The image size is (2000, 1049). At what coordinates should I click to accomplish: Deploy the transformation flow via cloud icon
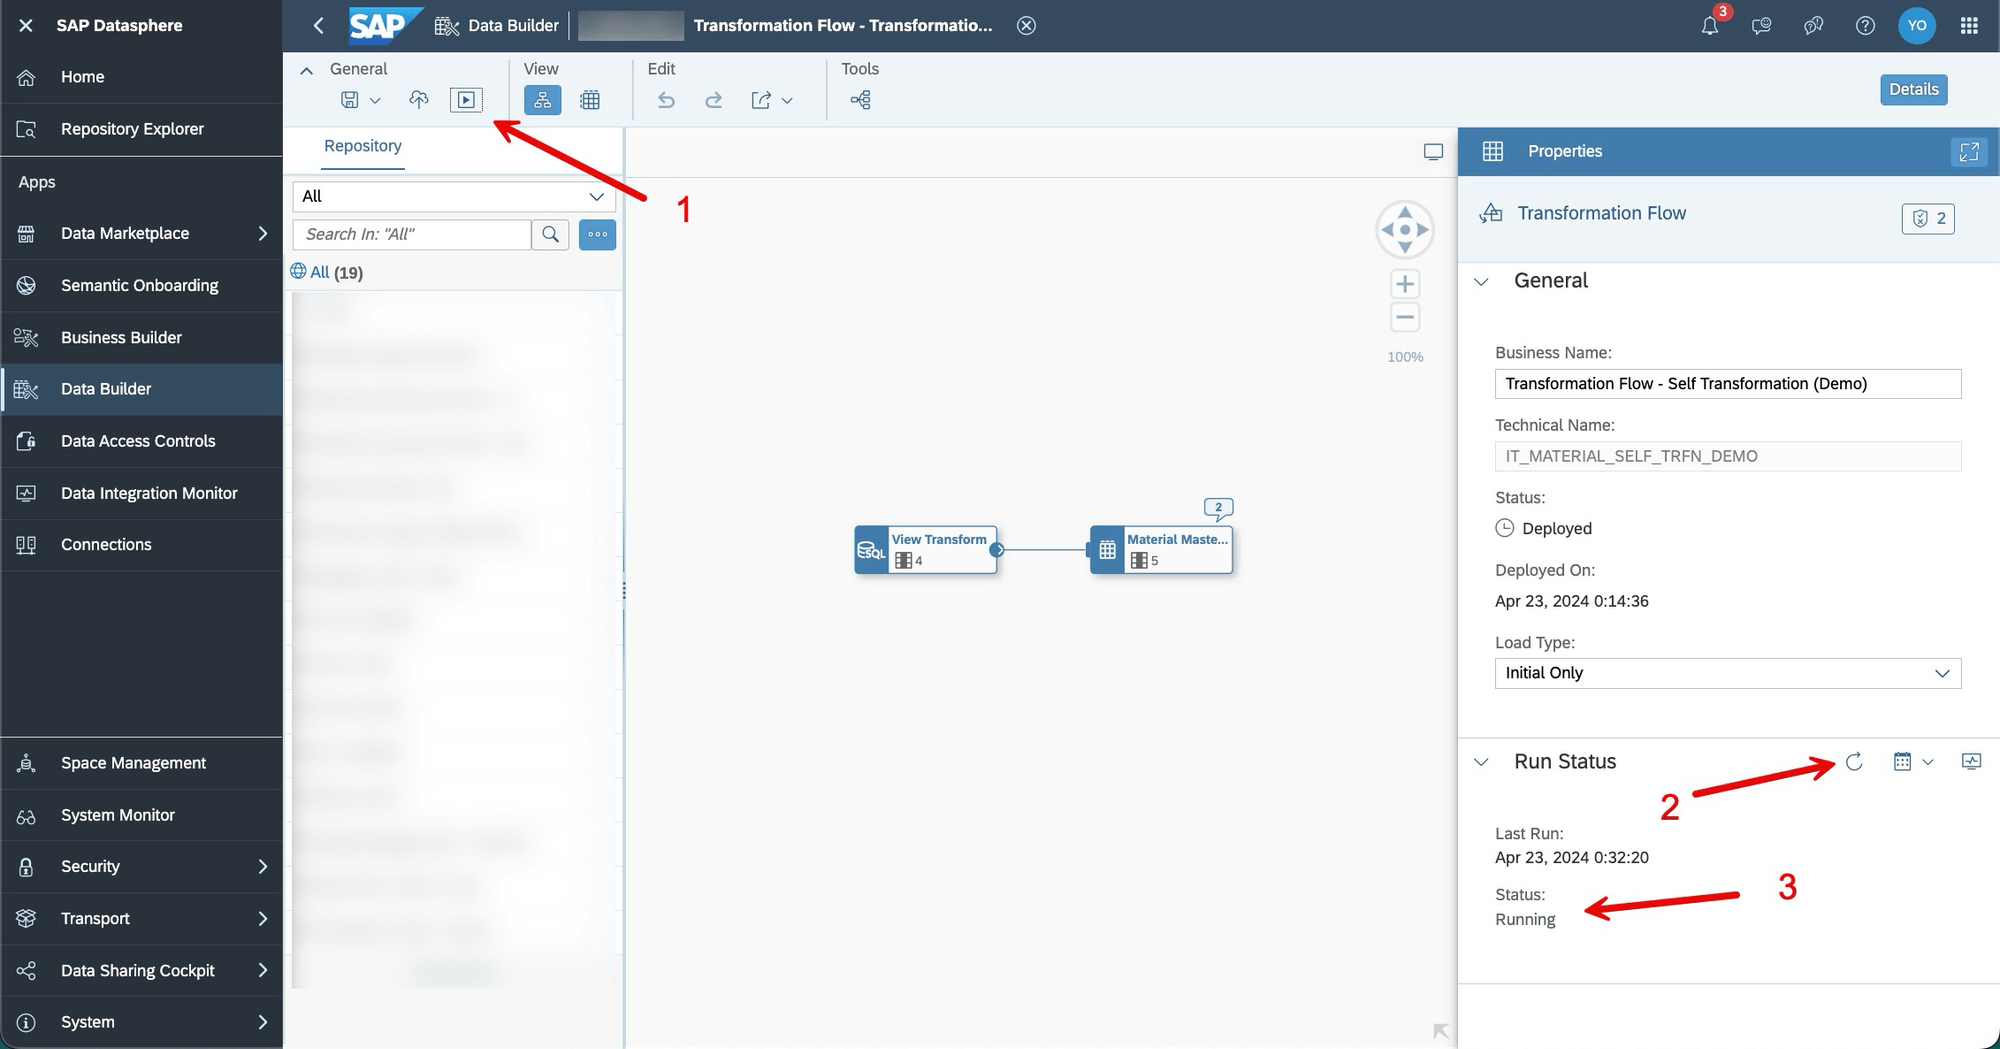[419, 100]
